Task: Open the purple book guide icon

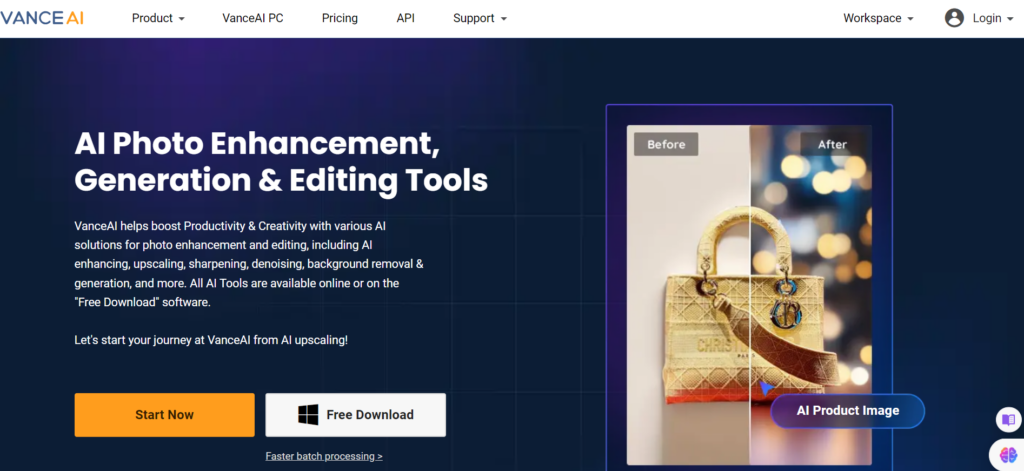Action: coord(1008,419)
